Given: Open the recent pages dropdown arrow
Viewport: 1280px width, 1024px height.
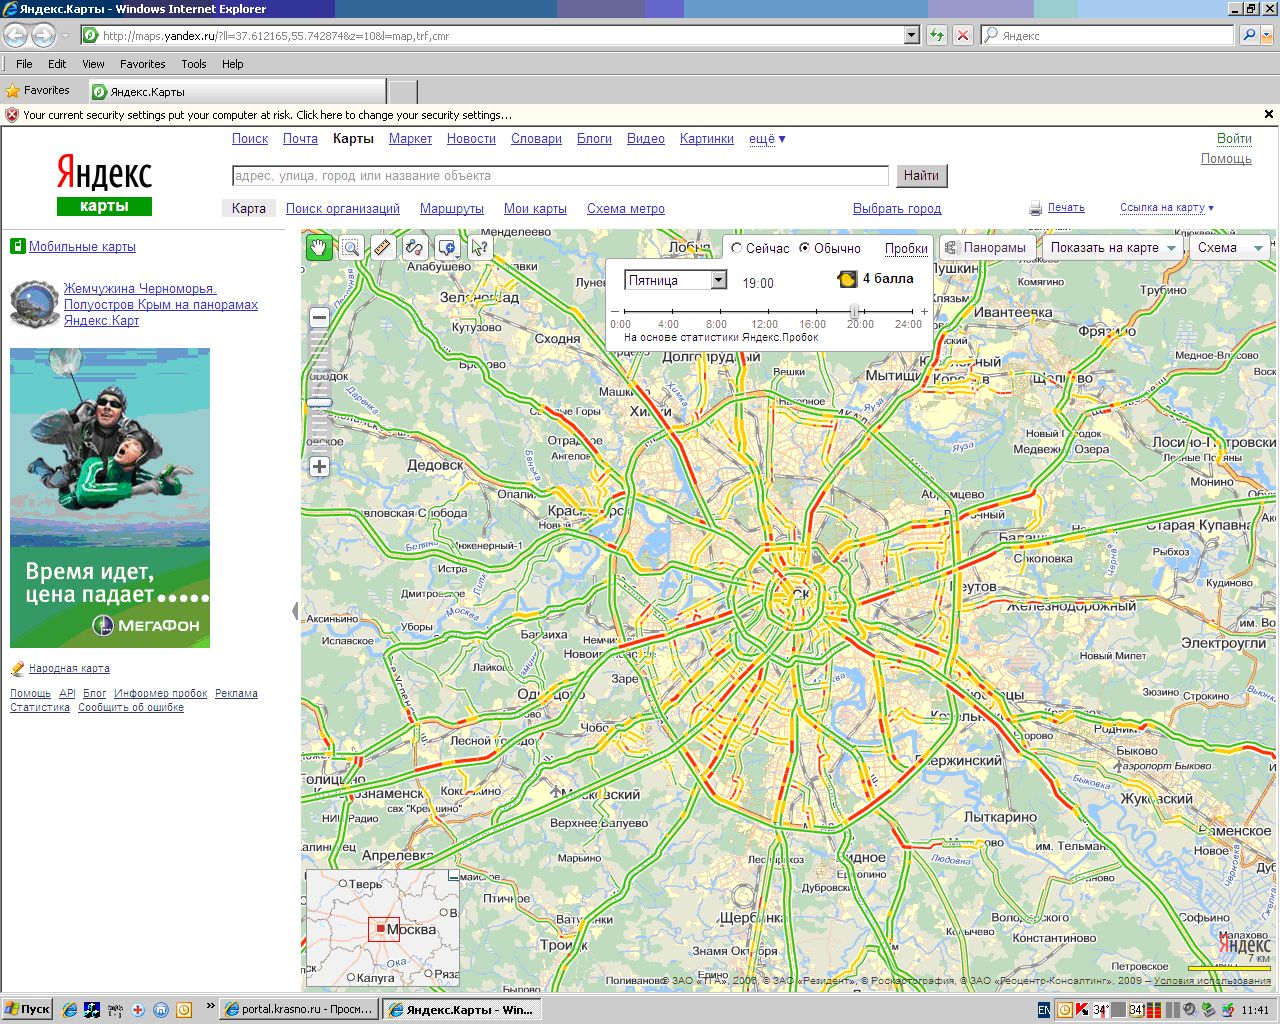Looking at the screenshot, I should [65, 36].
